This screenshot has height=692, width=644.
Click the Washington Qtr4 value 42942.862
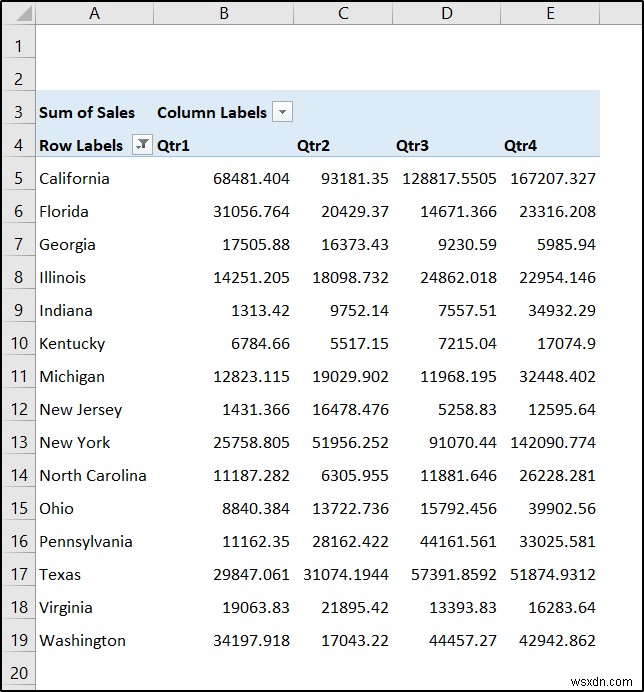tap(553, 640)
